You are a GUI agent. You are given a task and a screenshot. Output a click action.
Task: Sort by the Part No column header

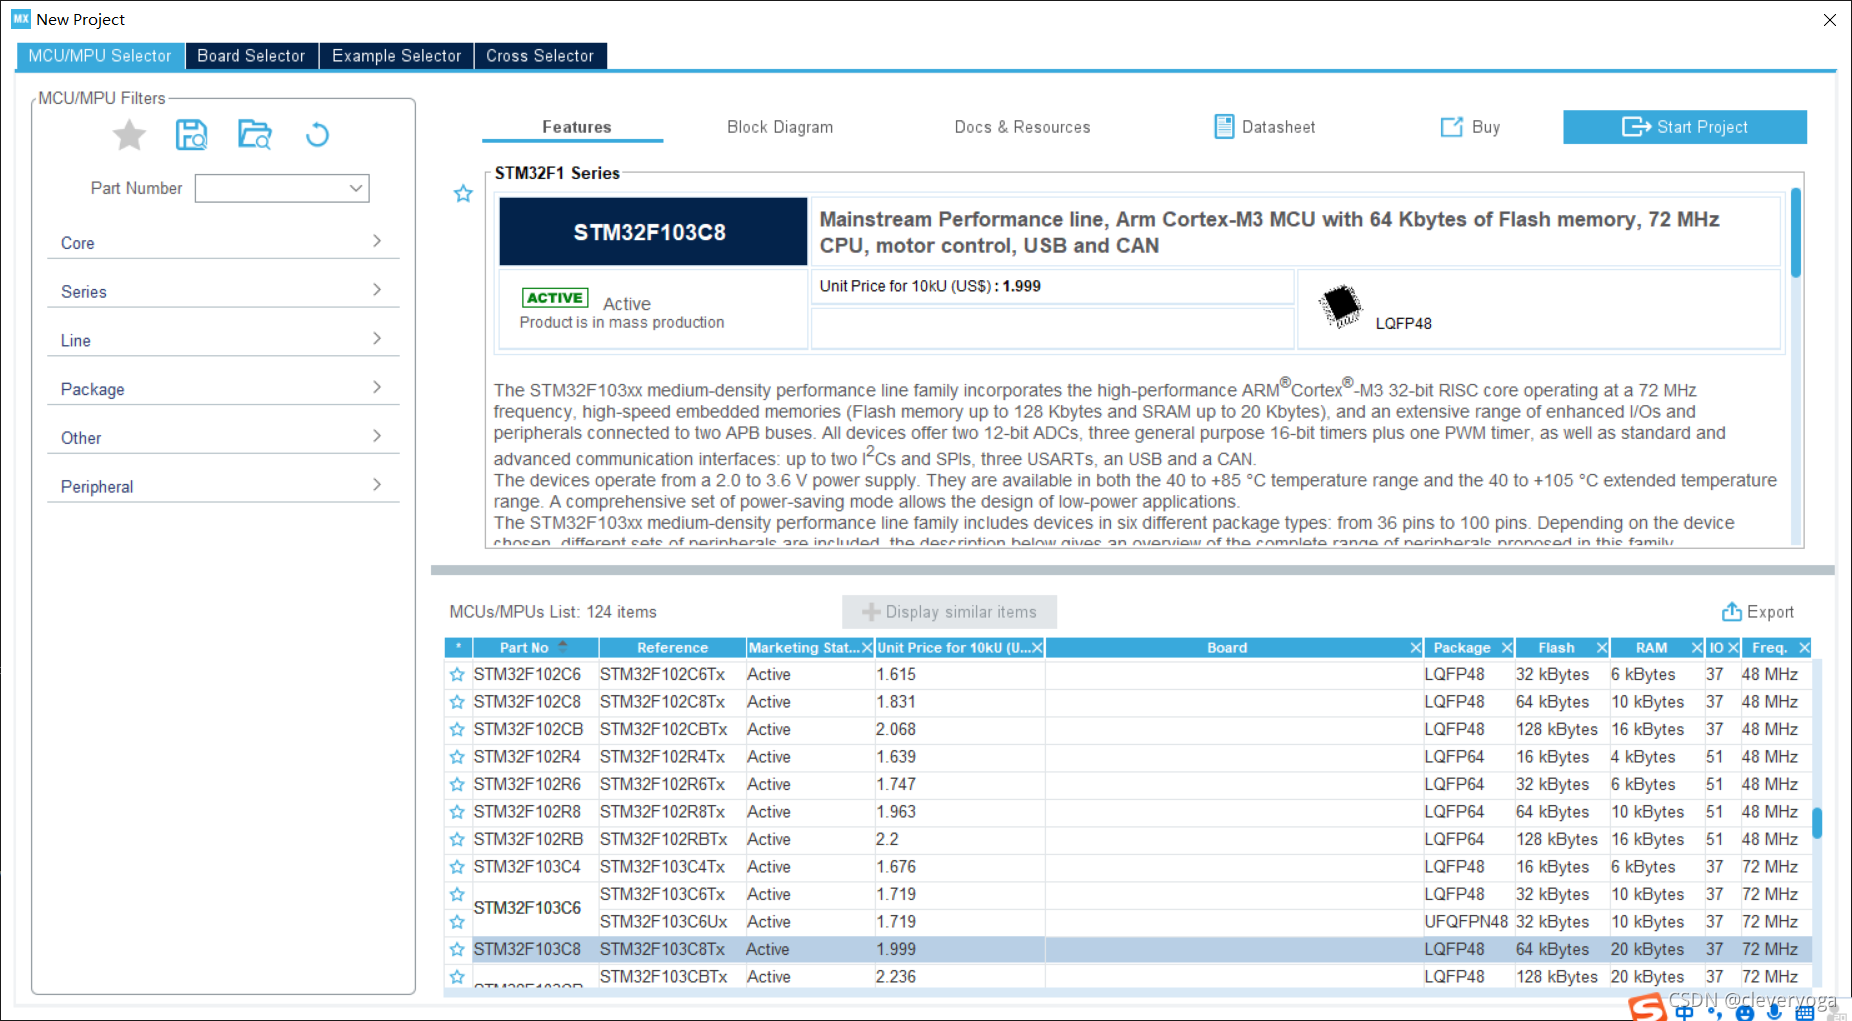[535, 648]
